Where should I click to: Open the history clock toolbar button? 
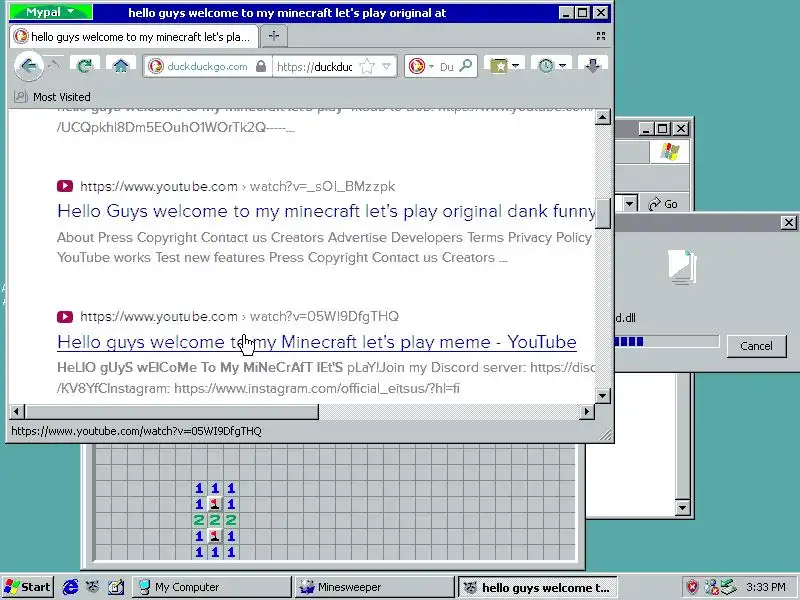(x=545, y=66)
